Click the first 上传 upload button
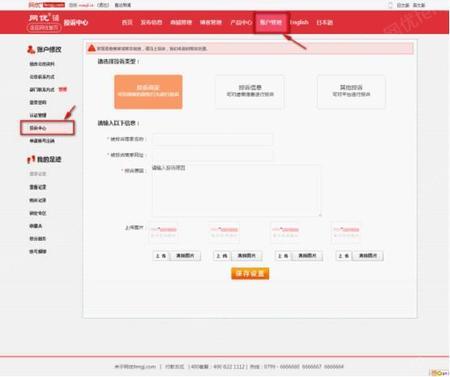Viewport: 450px width, 377px height. [x=161, y=256]
